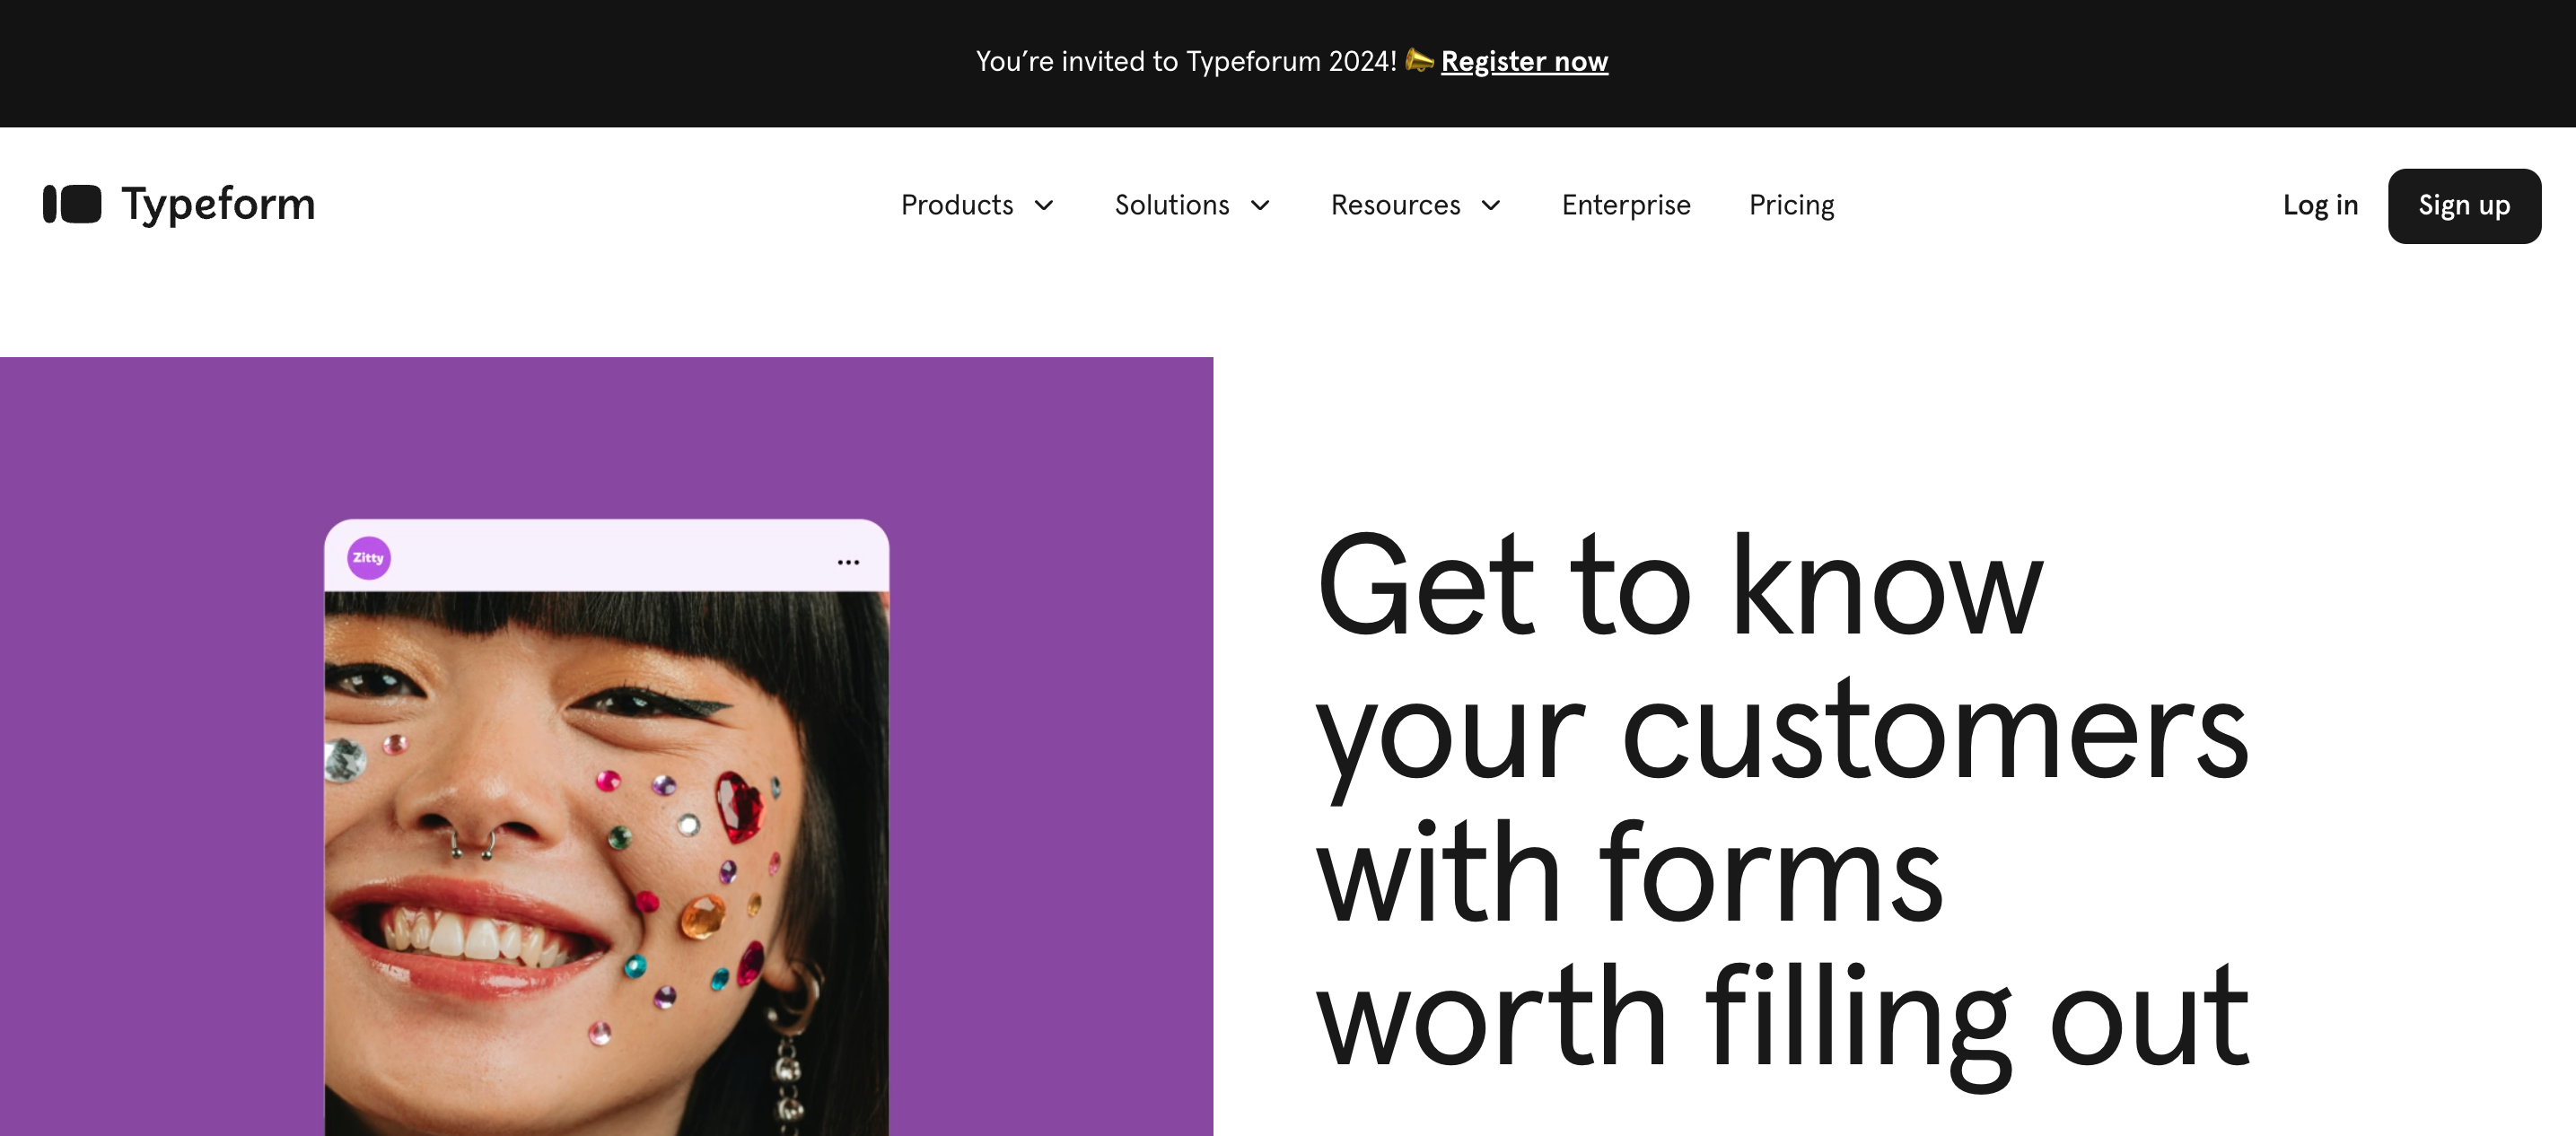
Task: Expand the Resources chevron arrow
Action: click(1491, 206)
